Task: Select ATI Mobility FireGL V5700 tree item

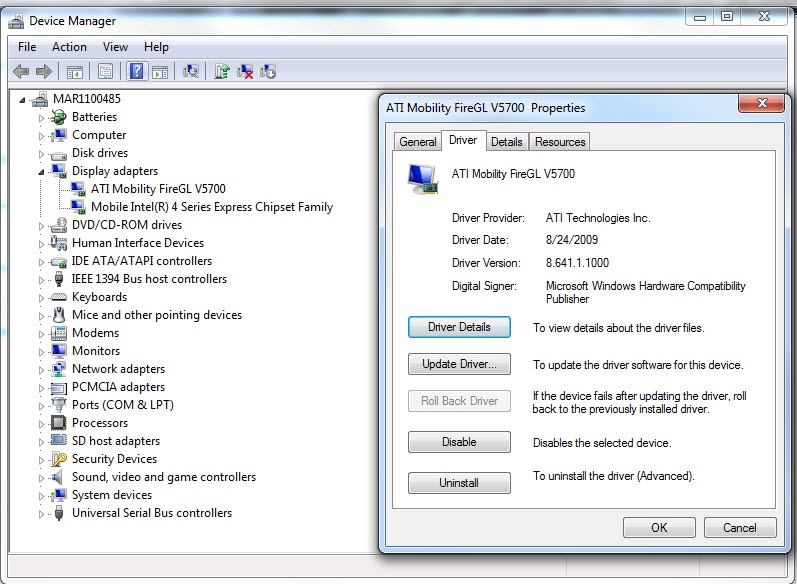Action: [158, 189]
